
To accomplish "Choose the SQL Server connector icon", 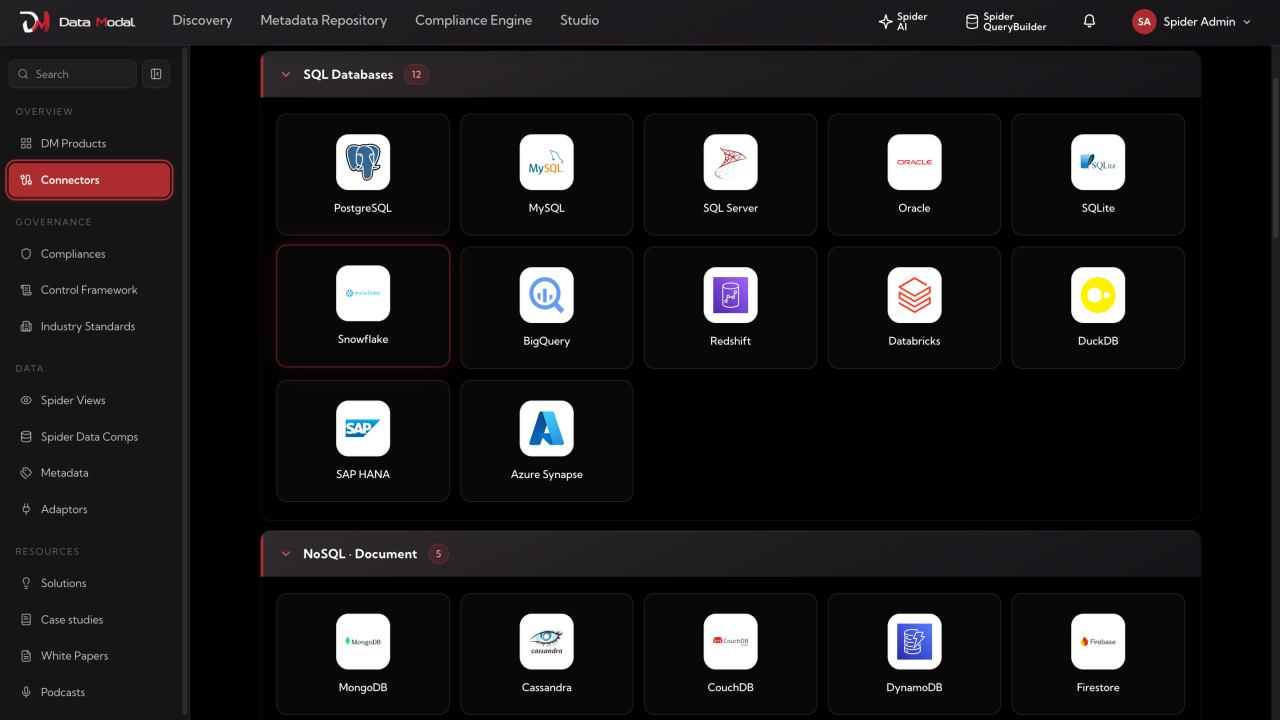I will click(x=730, y=162).
